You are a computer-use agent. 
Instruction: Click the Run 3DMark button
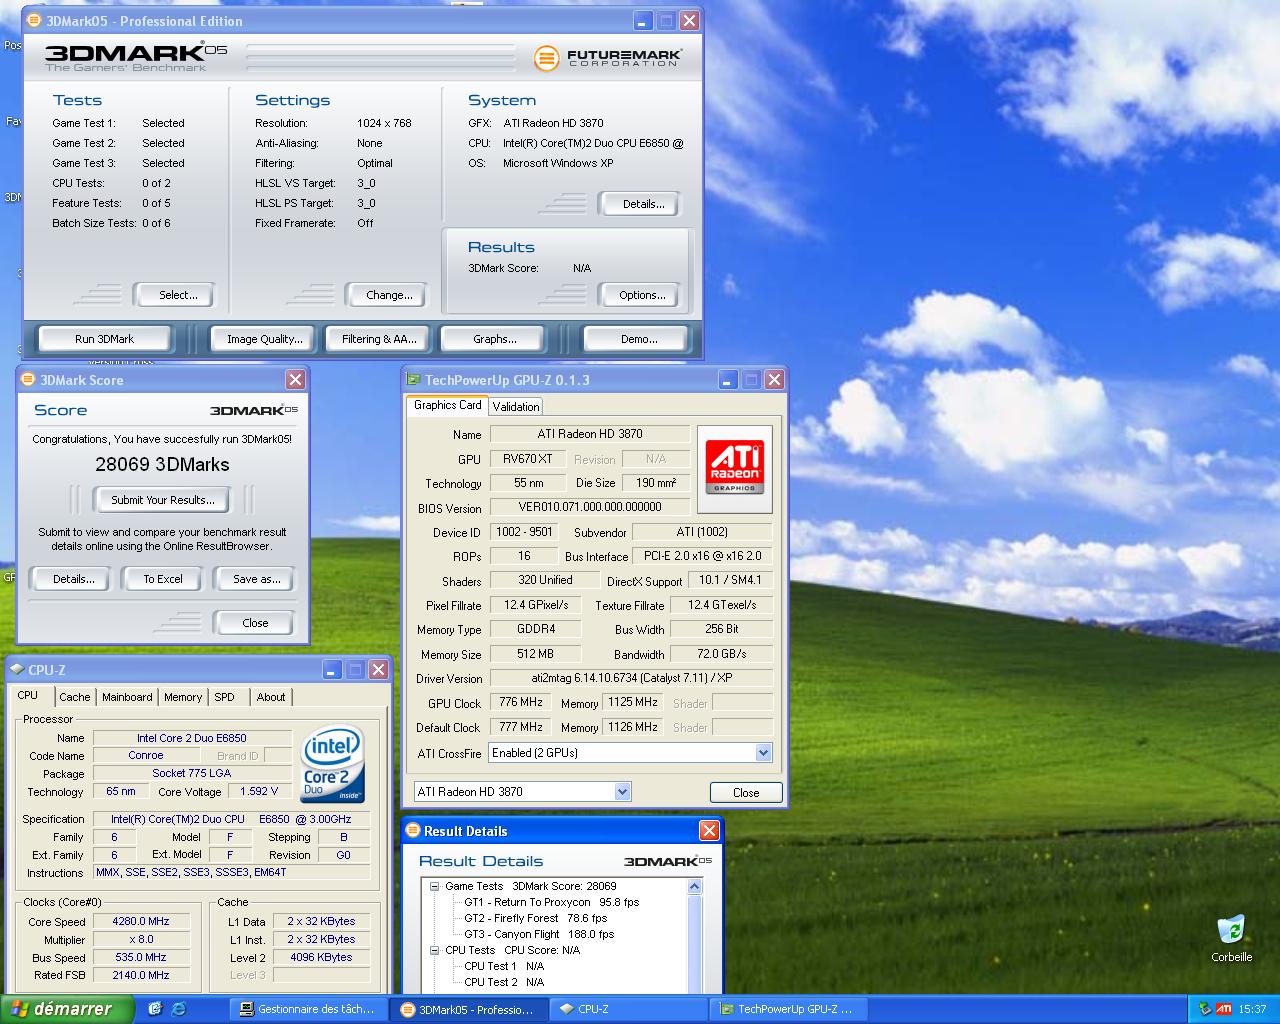pyautogui.click(x=105, y=339)
